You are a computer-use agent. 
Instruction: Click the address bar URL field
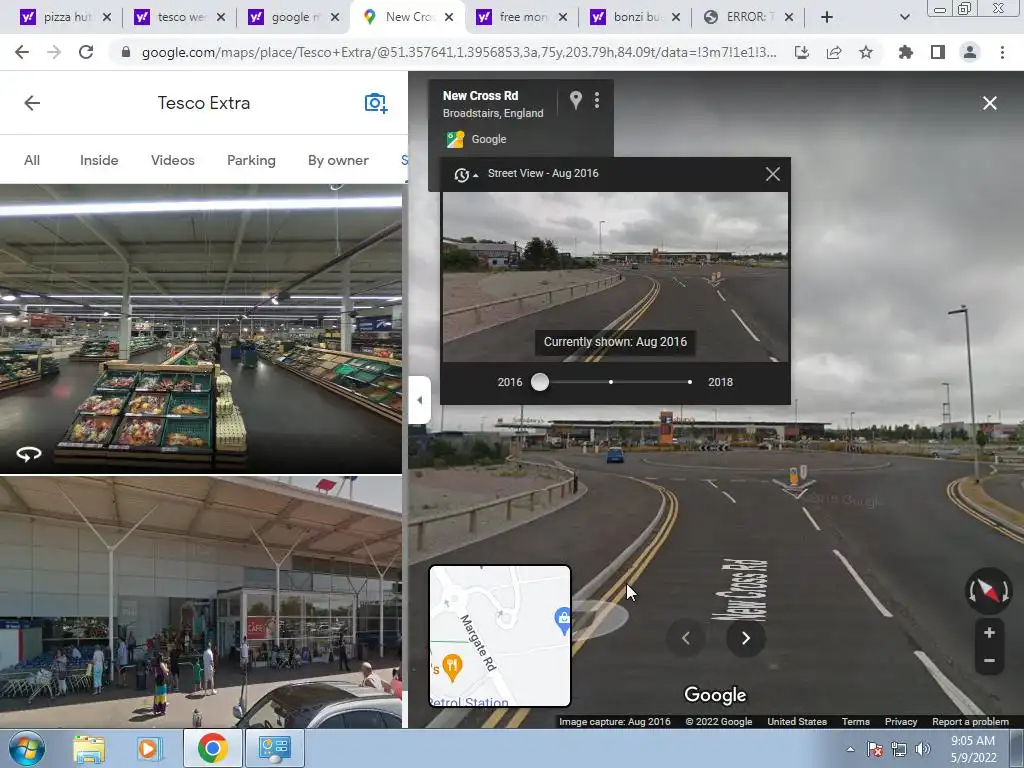(458, 52)
